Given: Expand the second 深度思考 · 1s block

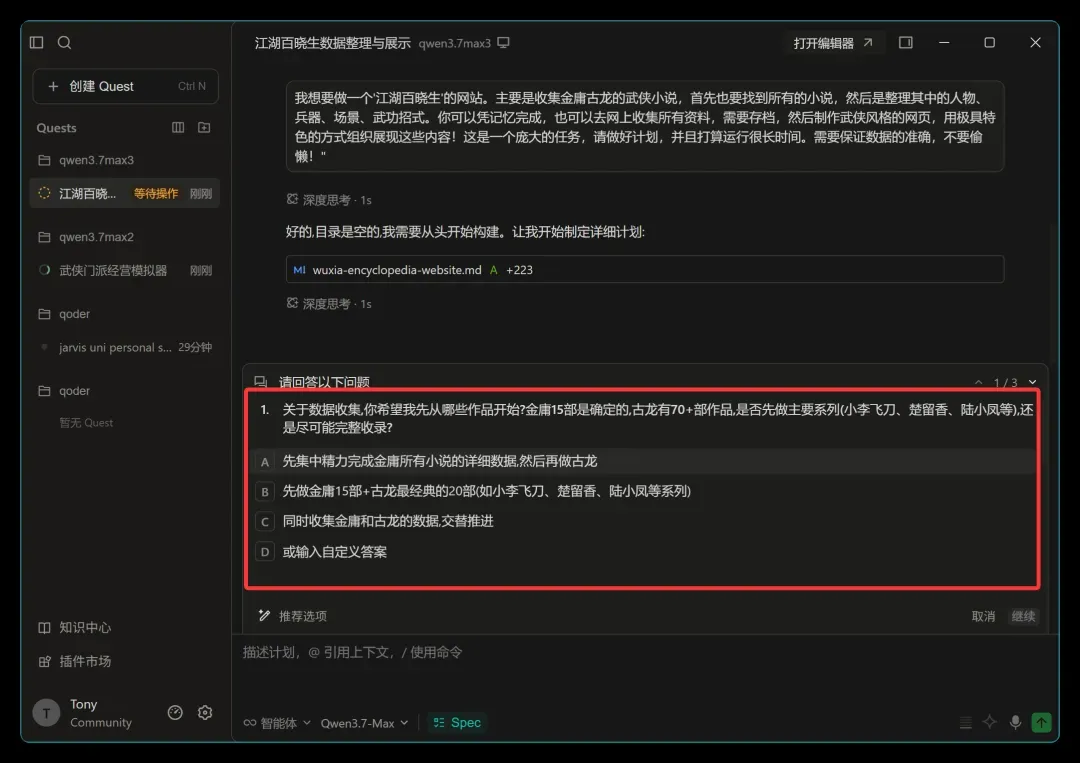Looking at the screenshot, I should click(x=329, y=304).
